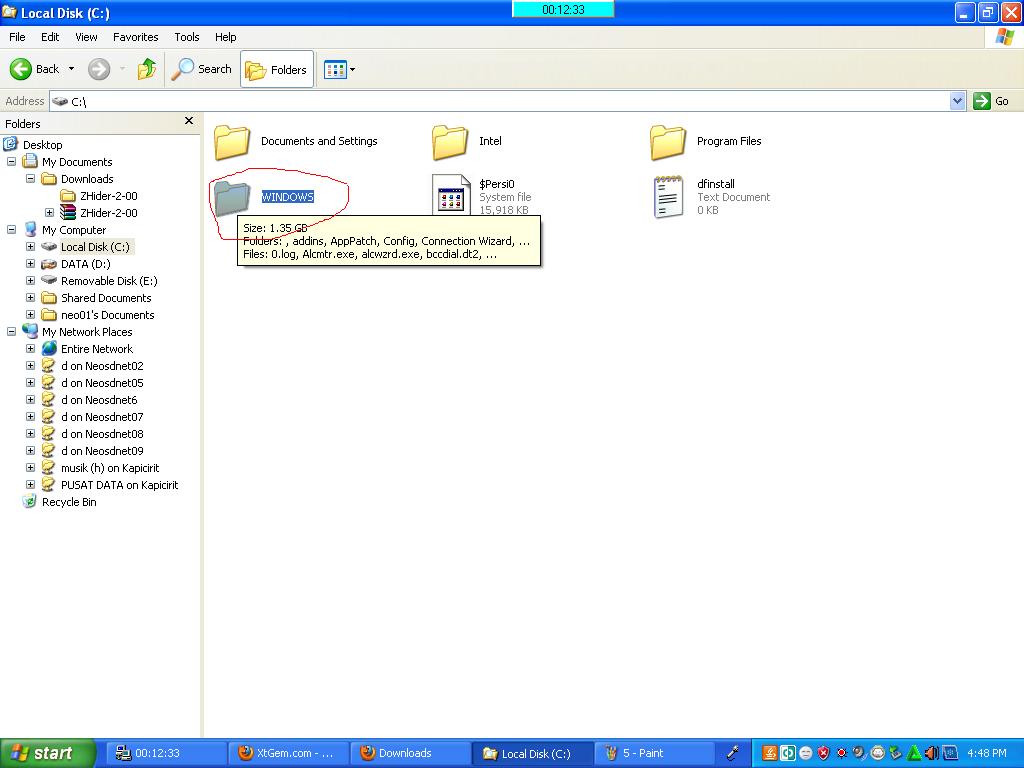Expand the ZHider-2-00 archive node
Image resolution: width=1024 pixels, height=768 pixels.
[49, 212]
